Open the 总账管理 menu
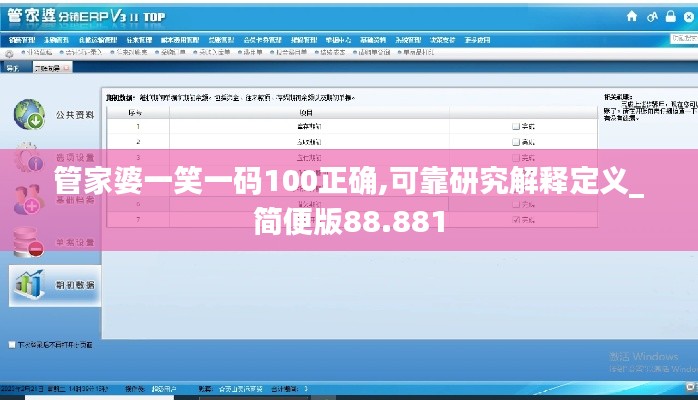Image resolution: width=698 pixels, height=400 pixels. coord(221,40)
